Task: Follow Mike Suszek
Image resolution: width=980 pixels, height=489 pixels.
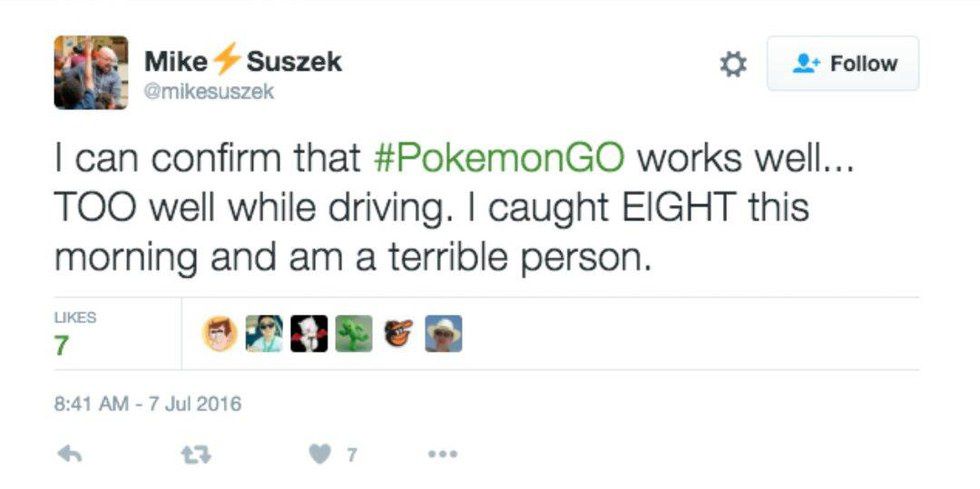Action: tap(842, 64)
